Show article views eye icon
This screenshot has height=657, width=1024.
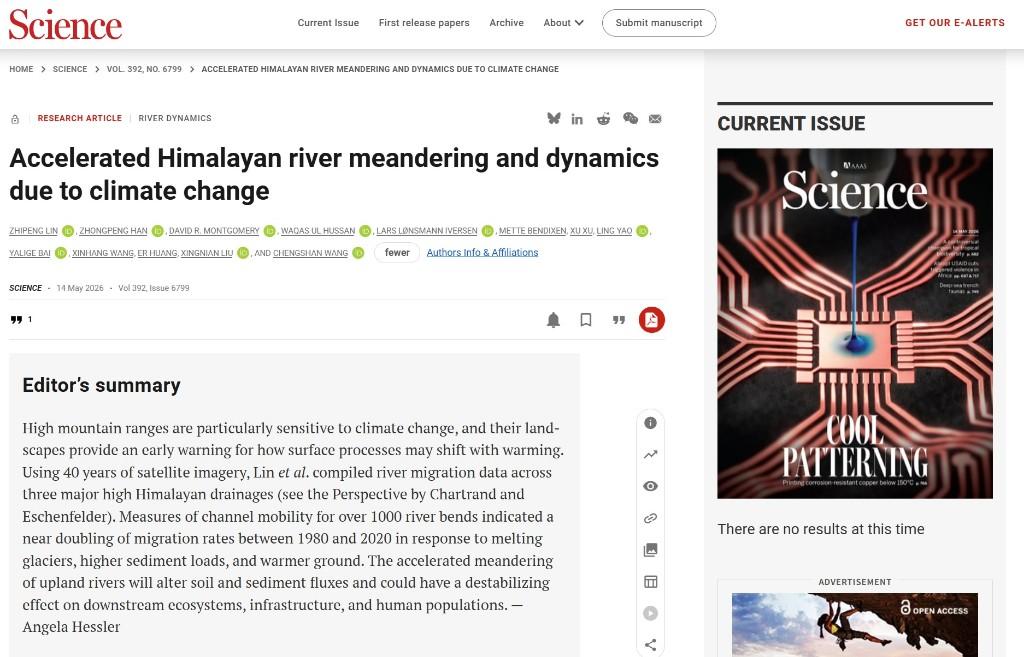pos(650,486)
